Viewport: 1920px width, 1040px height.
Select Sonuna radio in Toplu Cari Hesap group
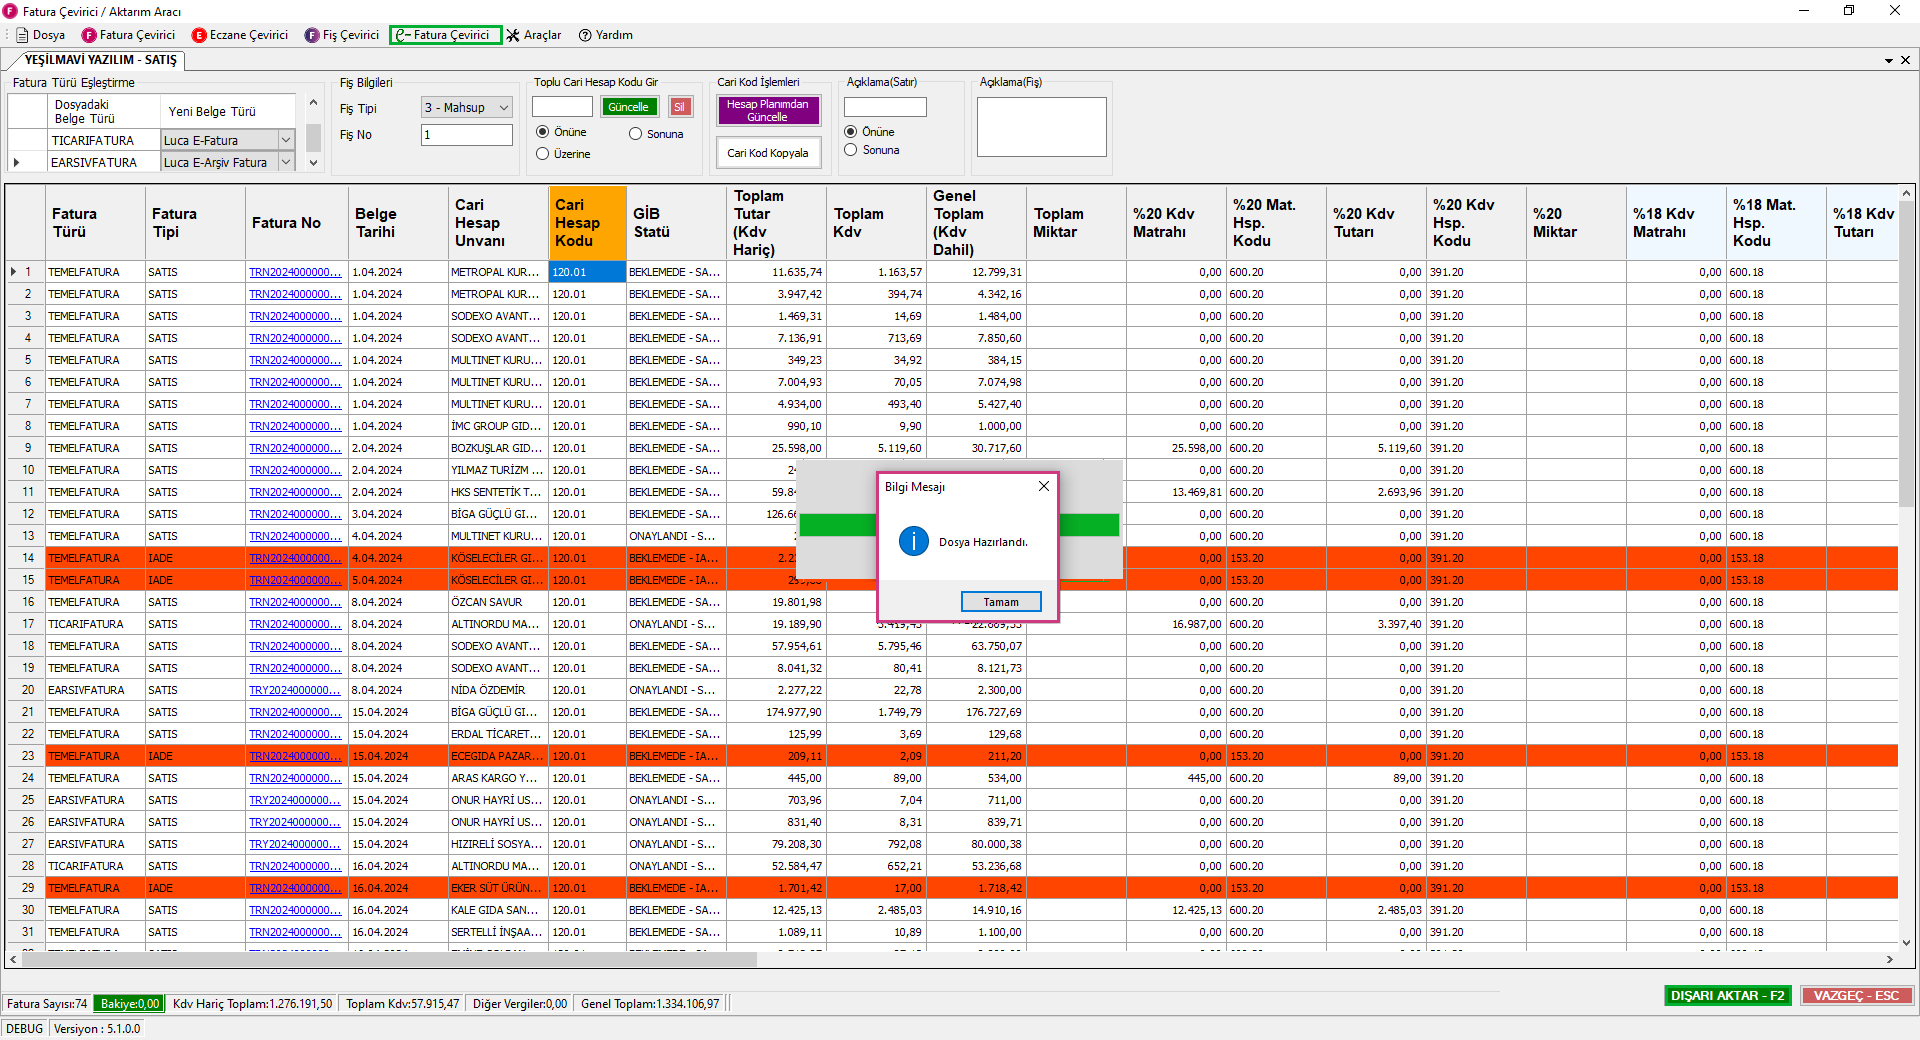[x=635, y=134]
